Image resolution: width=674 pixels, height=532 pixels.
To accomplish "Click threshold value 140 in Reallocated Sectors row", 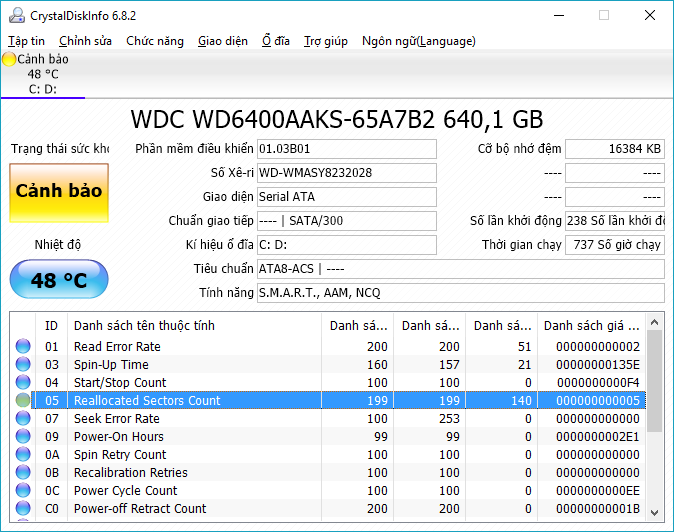I will (x=521, y=401).
